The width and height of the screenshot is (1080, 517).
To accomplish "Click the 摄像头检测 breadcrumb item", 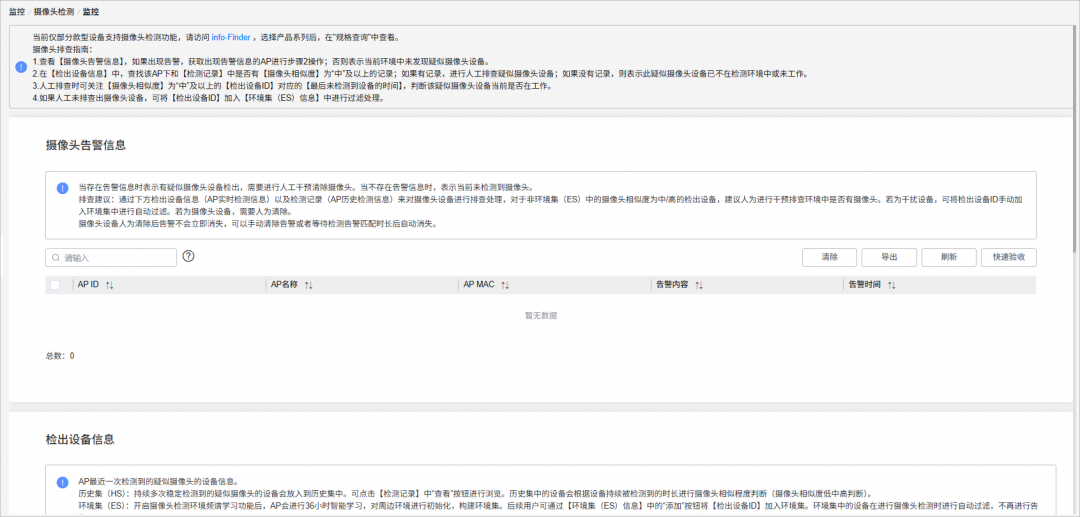I will pyautogui.click(x=54, y=12).
